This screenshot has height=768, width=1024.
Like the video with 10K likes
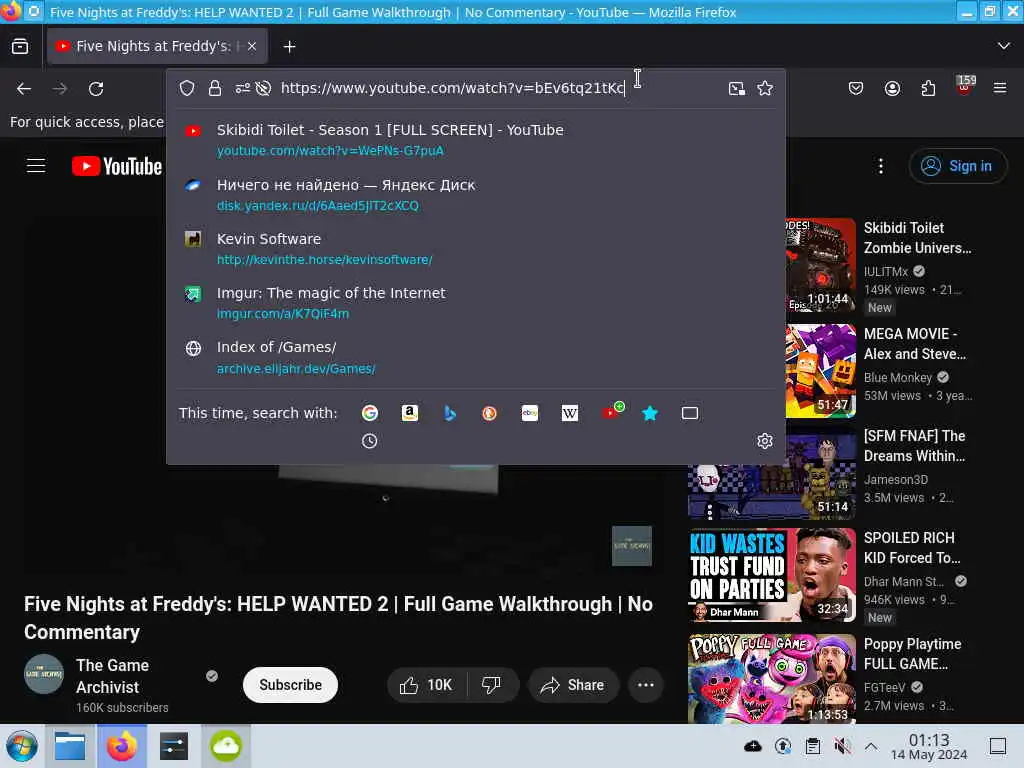[427, 684]
